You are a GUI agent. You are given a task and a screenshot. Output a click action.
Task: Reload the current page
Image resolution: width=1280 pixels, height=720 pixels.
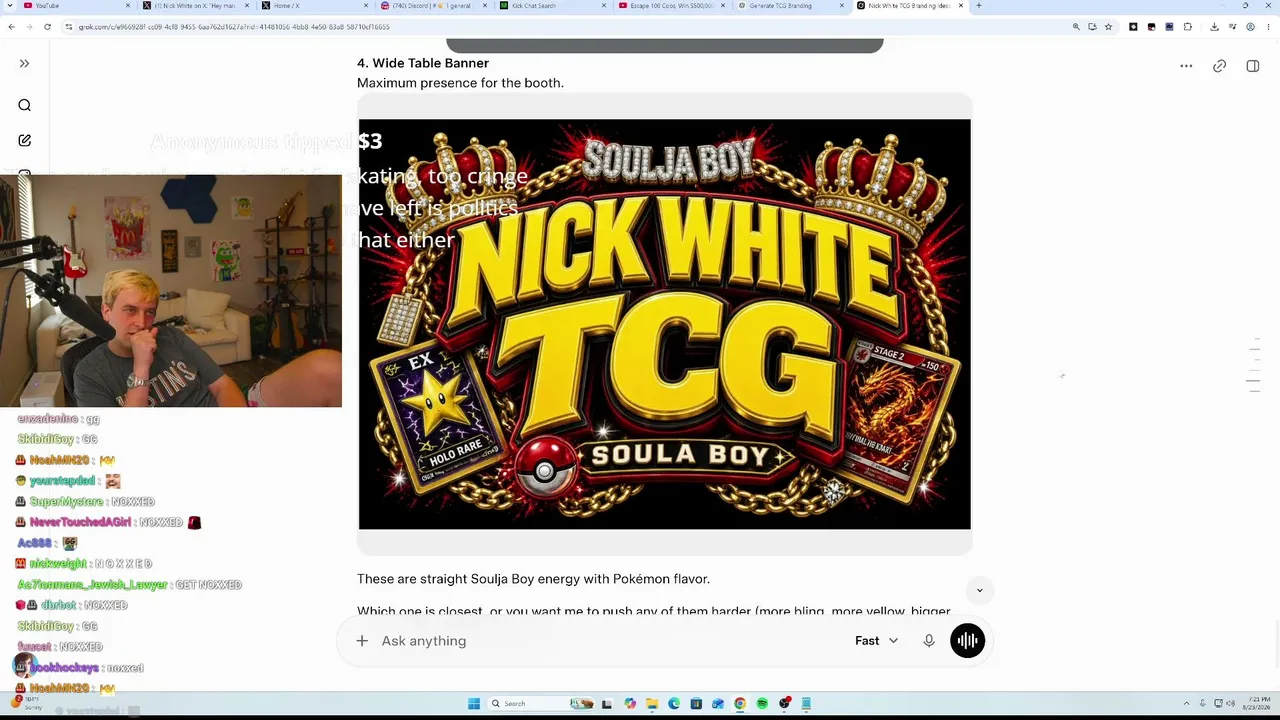(x=47, y=27)
